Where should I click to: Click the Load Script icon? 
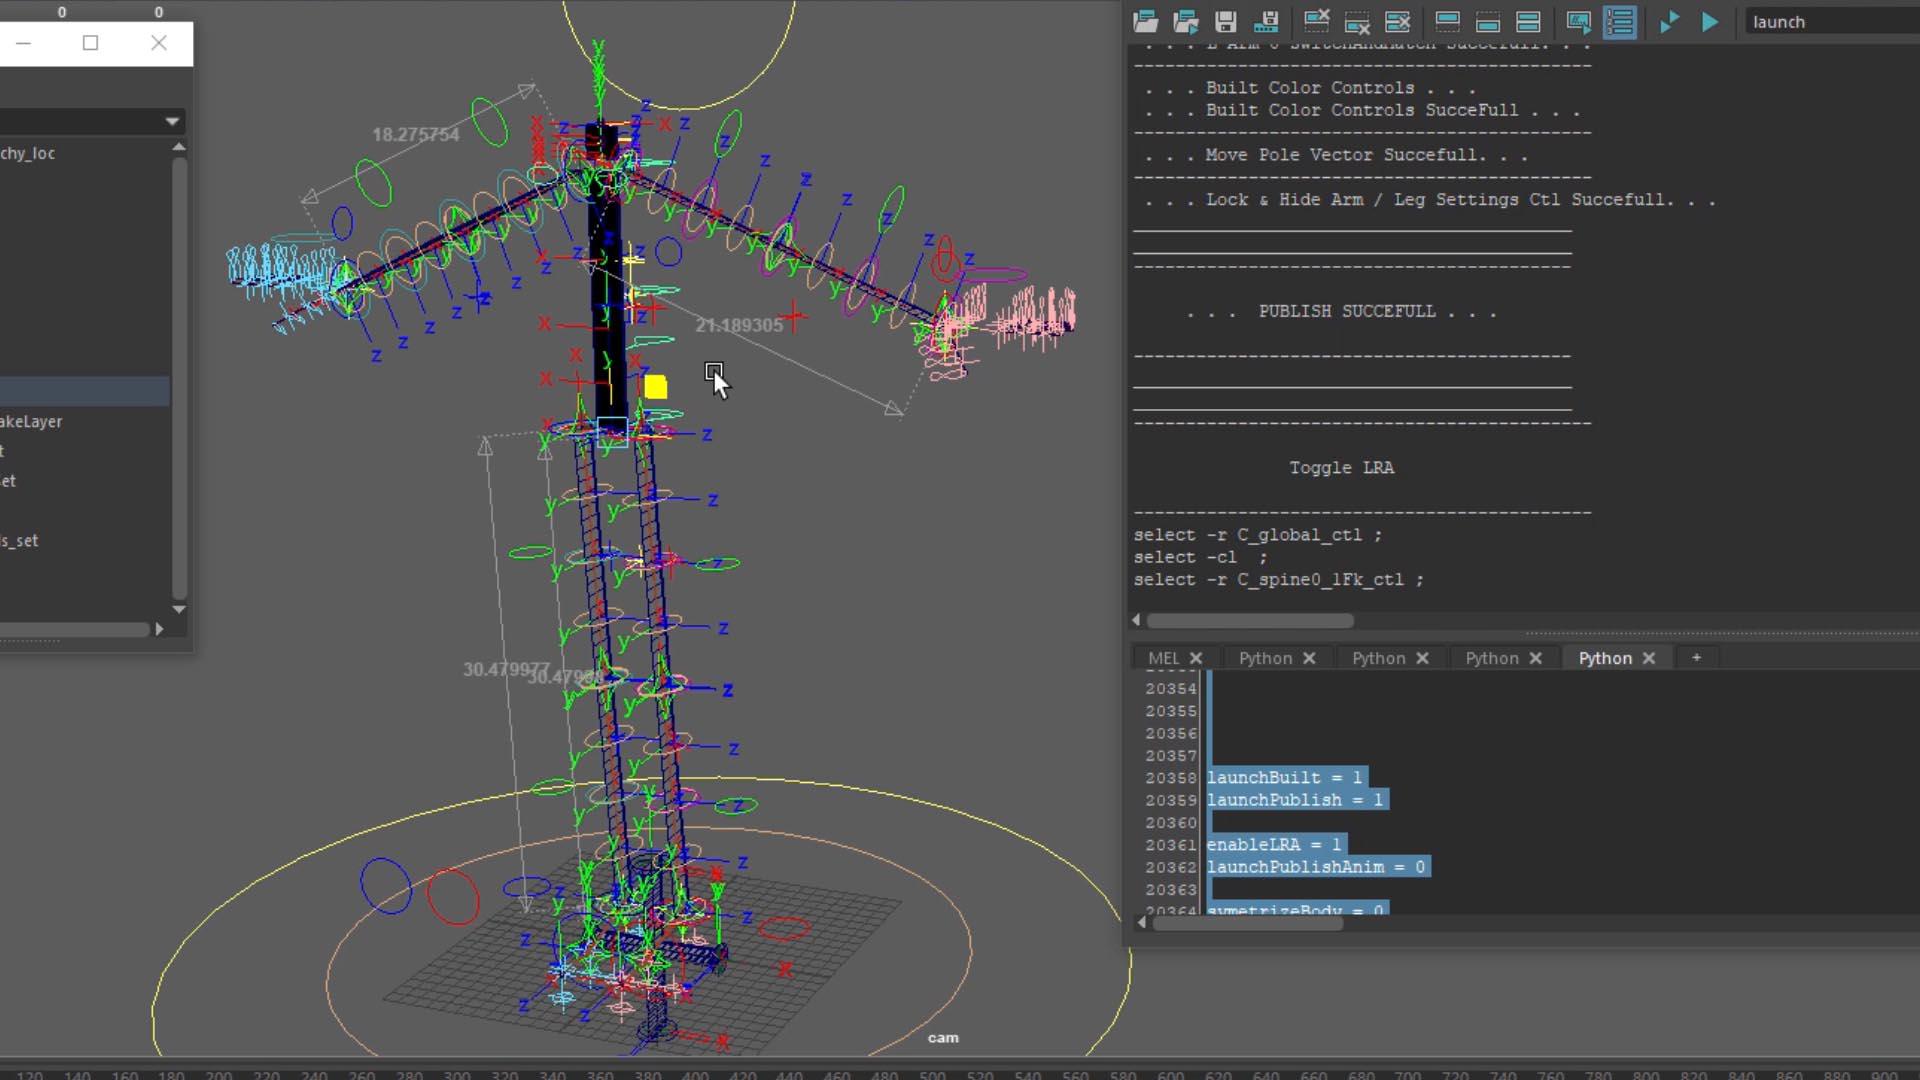[x=1145, y=22]
